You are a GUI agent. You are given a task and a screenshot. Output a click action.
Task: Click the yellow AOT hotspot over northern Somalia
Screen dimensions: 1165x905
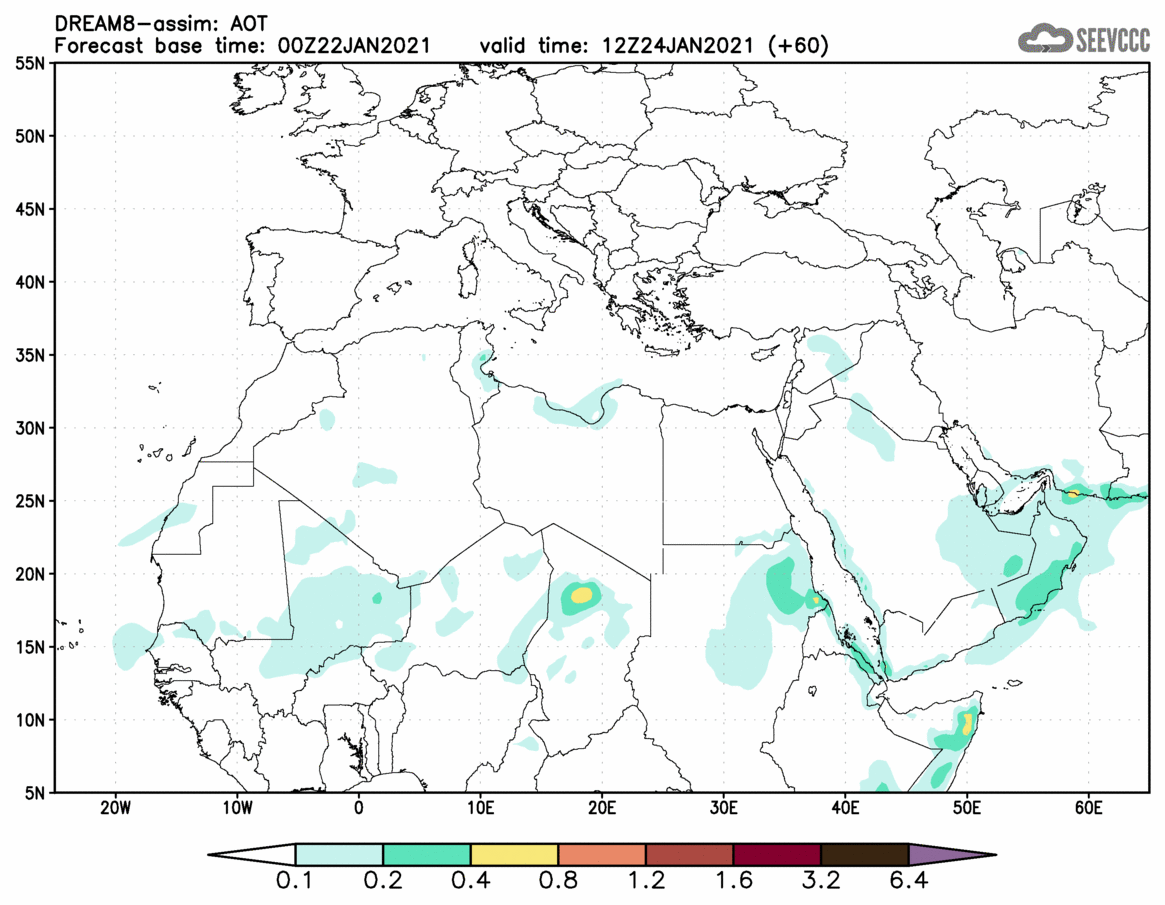(967, 723)
